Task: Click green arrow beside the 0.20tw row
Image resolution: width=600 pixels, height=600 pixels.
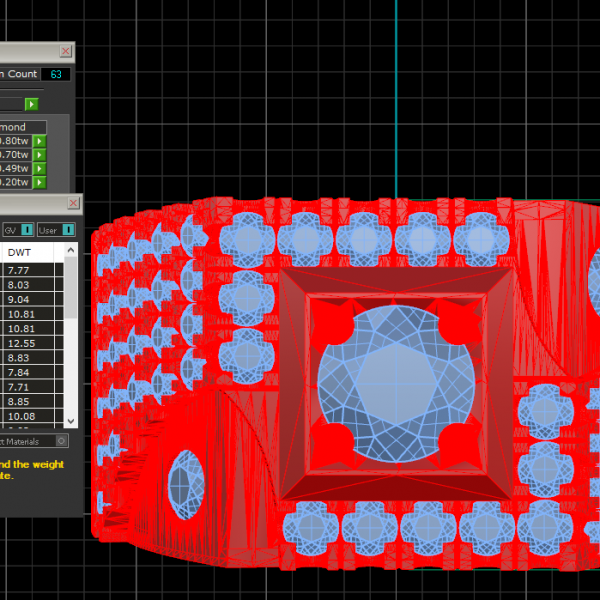Action: 40,182
